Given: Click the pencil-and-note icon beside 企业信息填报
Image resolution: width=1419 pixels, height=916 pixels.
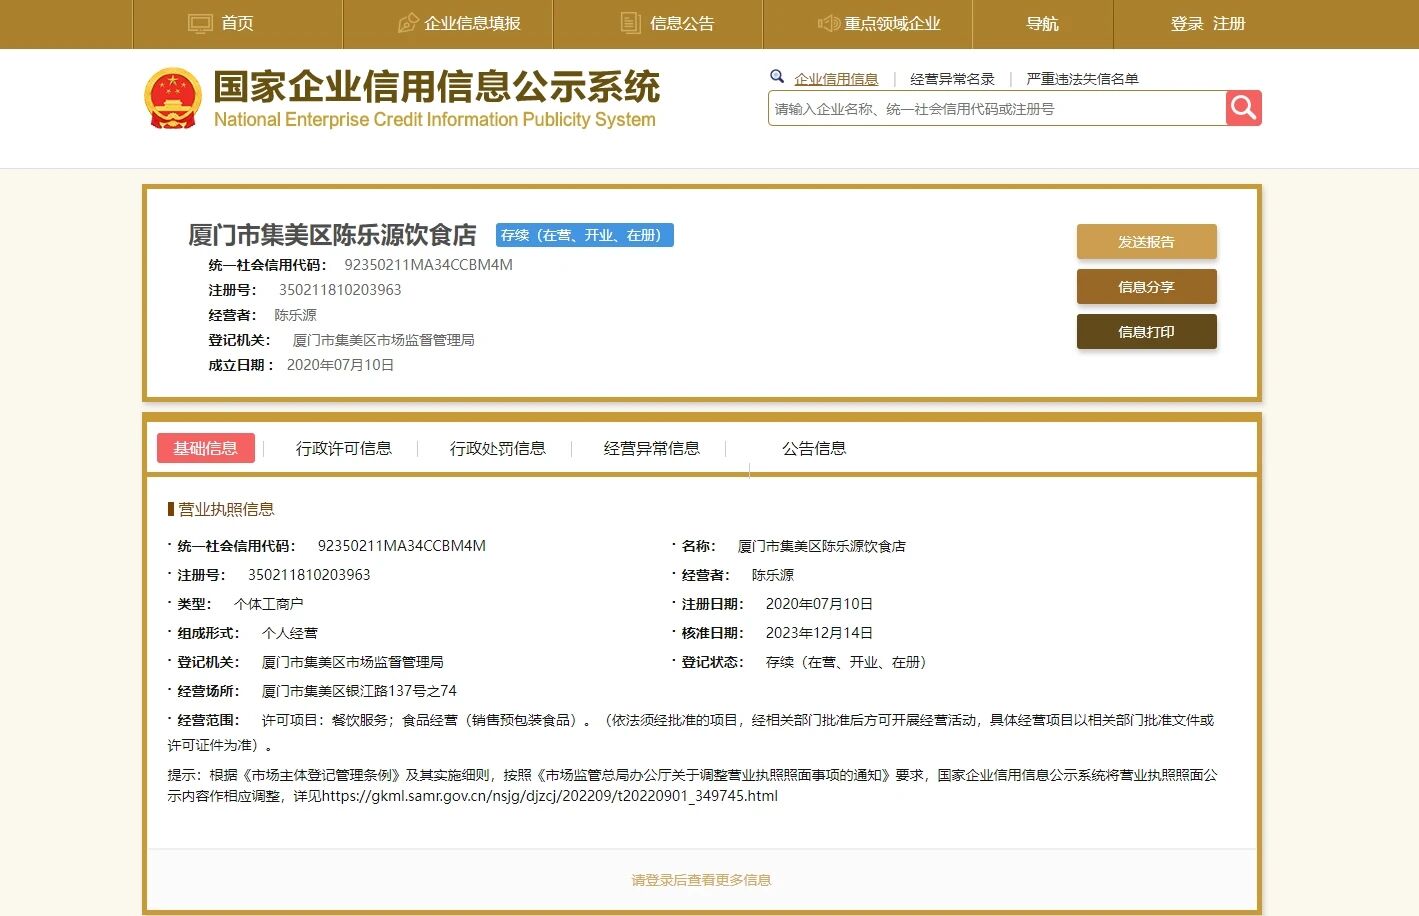Looking at the screenshot, I should [x=408, y=23].
